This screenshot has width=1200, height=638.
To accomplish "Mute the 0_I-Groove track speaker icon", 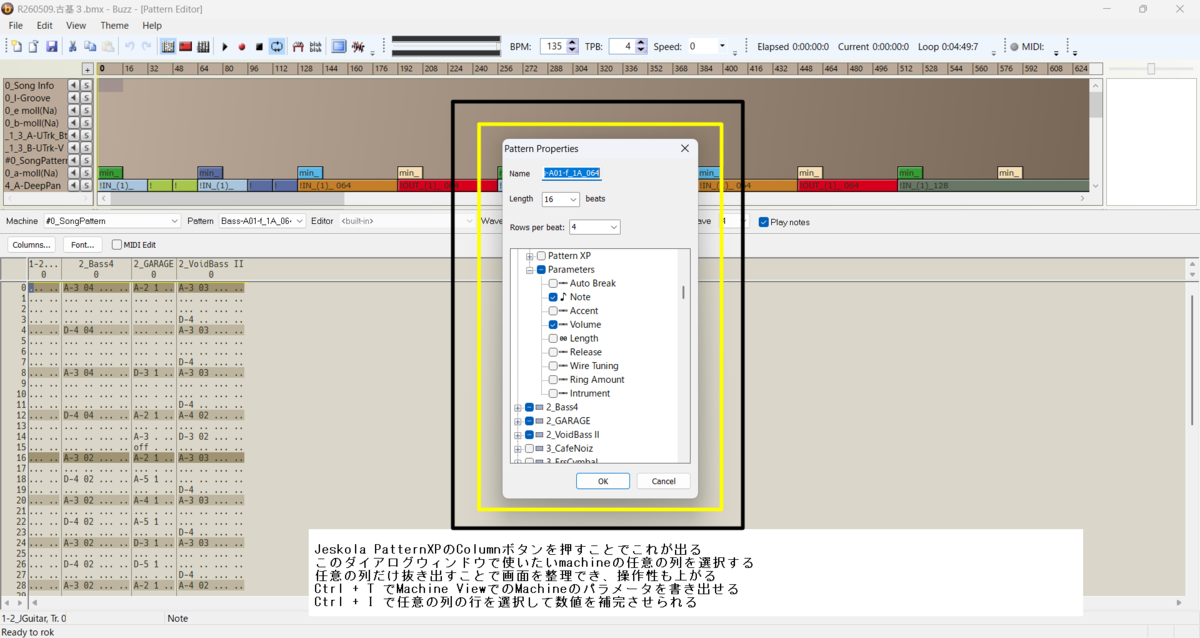I will click(x=73, y=98).
